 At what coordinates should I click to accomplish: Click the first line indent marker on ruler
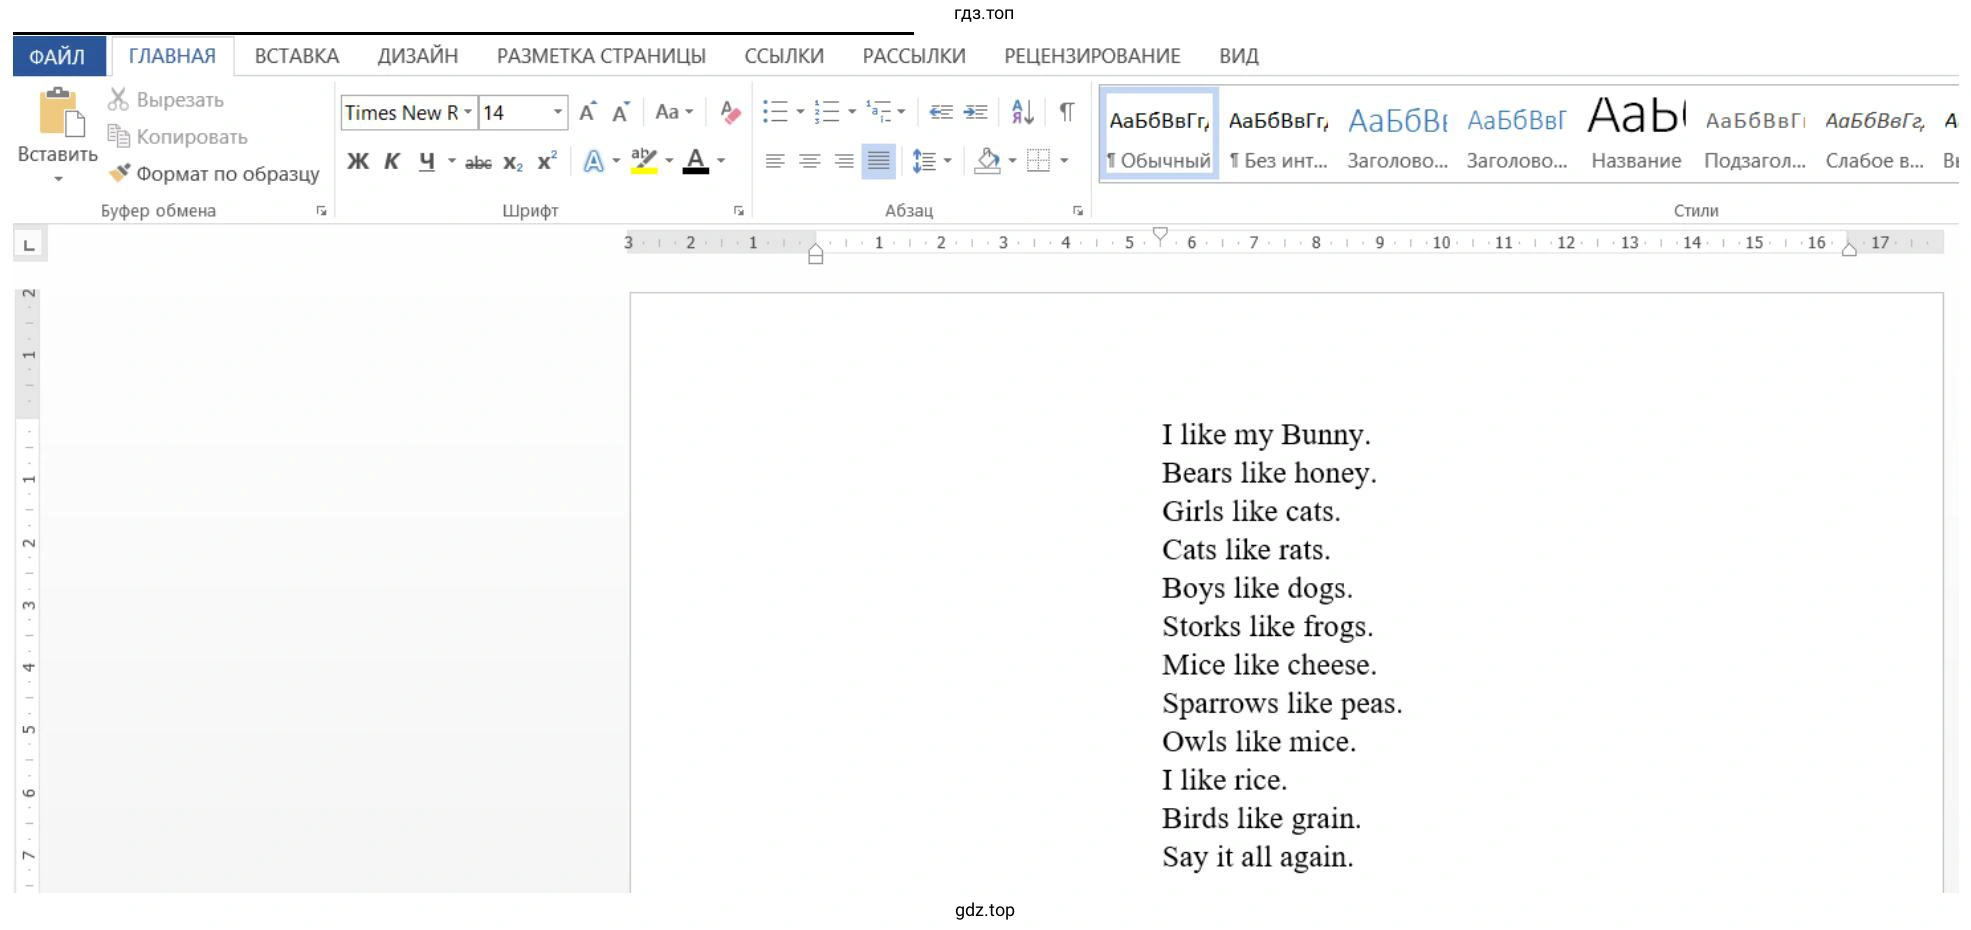click(x=1160, y=236)
